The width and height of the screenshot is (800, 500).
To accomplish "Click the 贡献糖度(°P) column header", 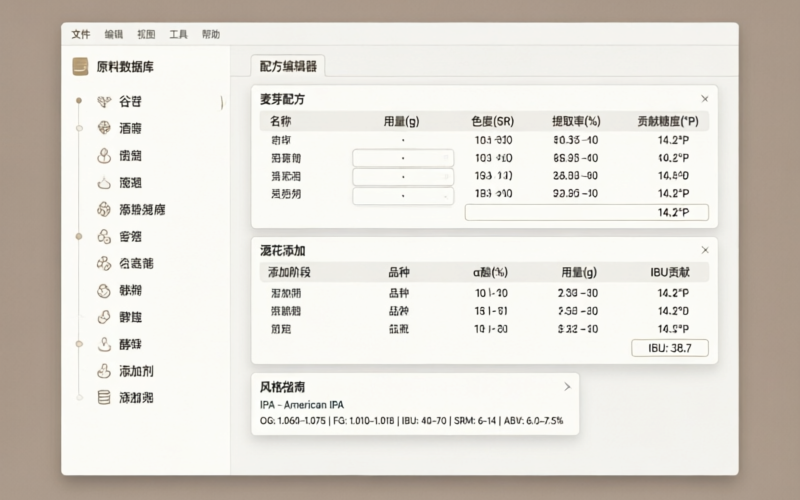I will 668,121.
